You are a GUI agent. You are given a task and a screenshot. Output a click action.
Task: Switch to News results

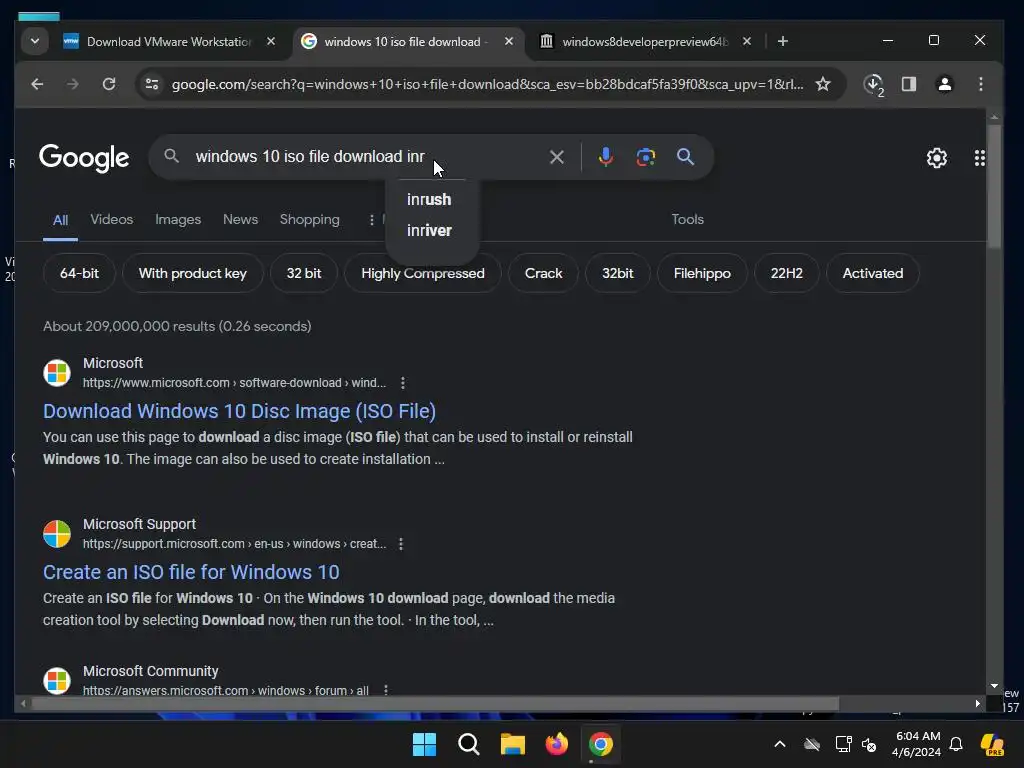coord(240,219)
